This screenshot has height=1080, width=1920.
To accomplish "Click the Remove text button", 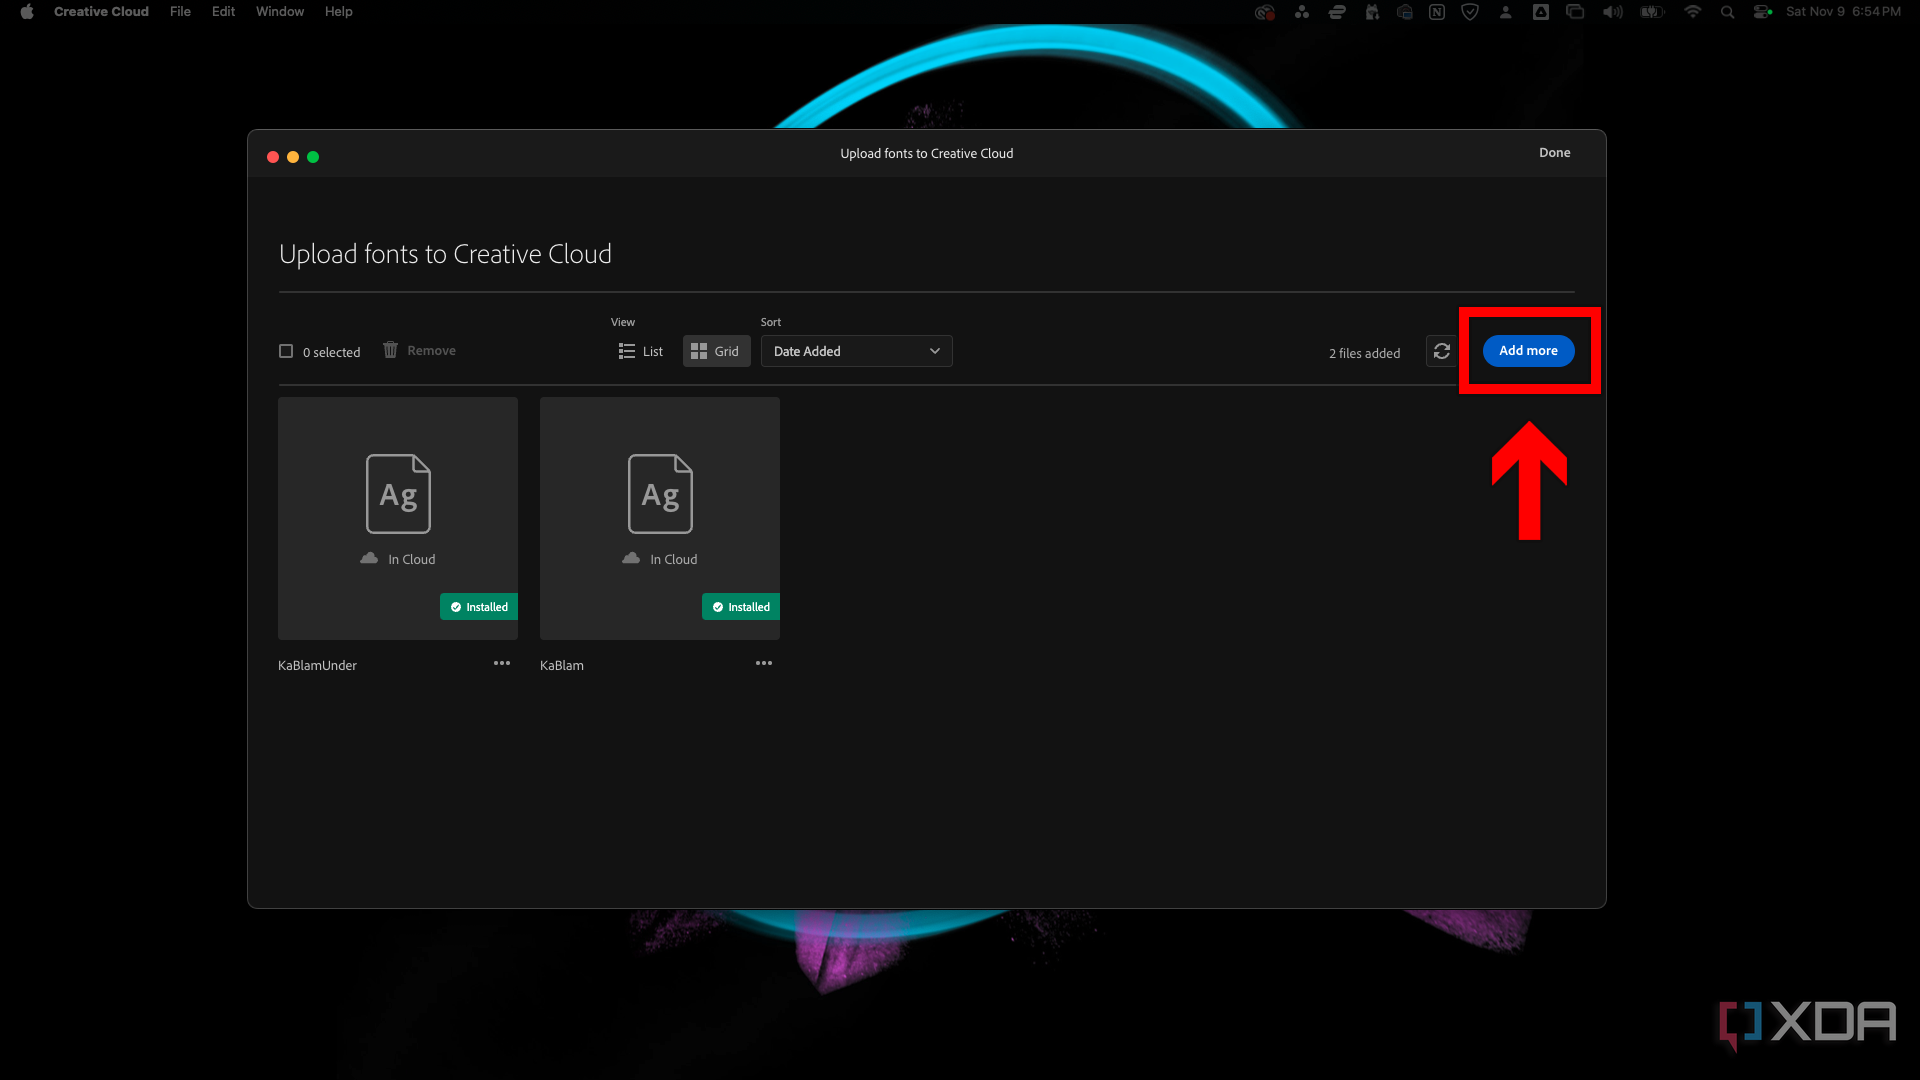I will tap(431, 350).
